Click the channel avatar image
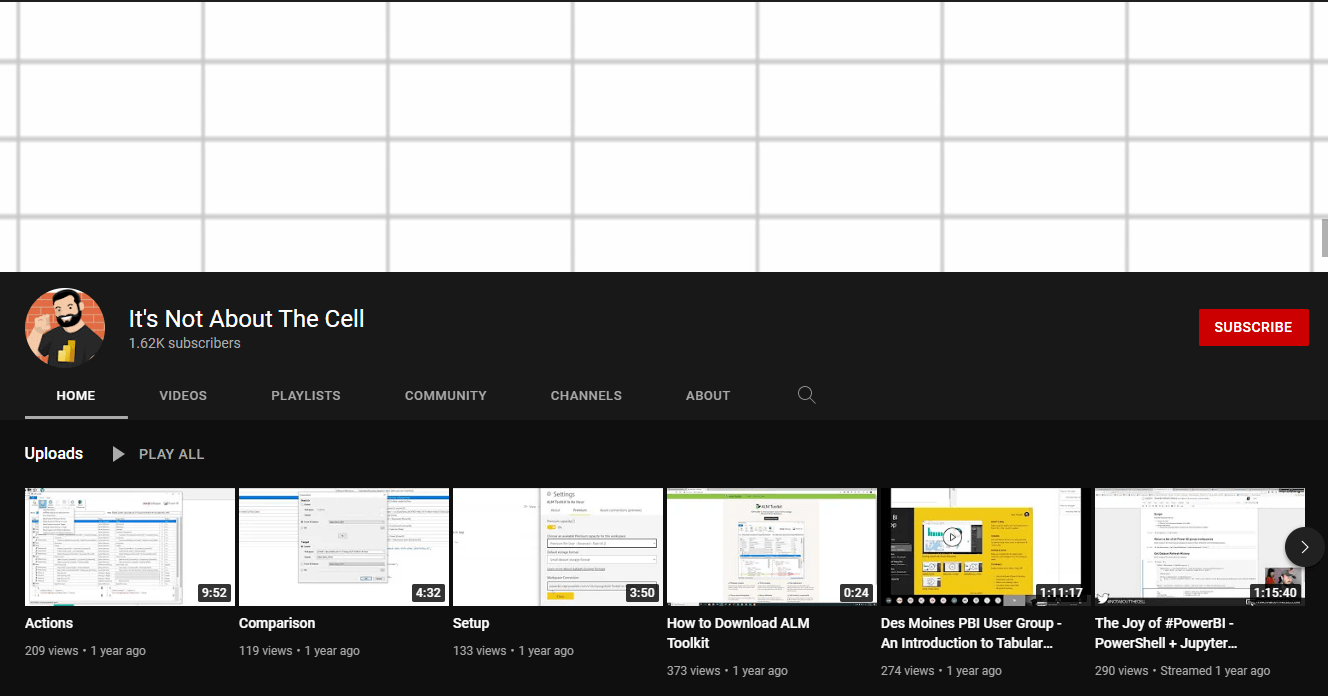The image size is (1328, 696). point(65,328)
